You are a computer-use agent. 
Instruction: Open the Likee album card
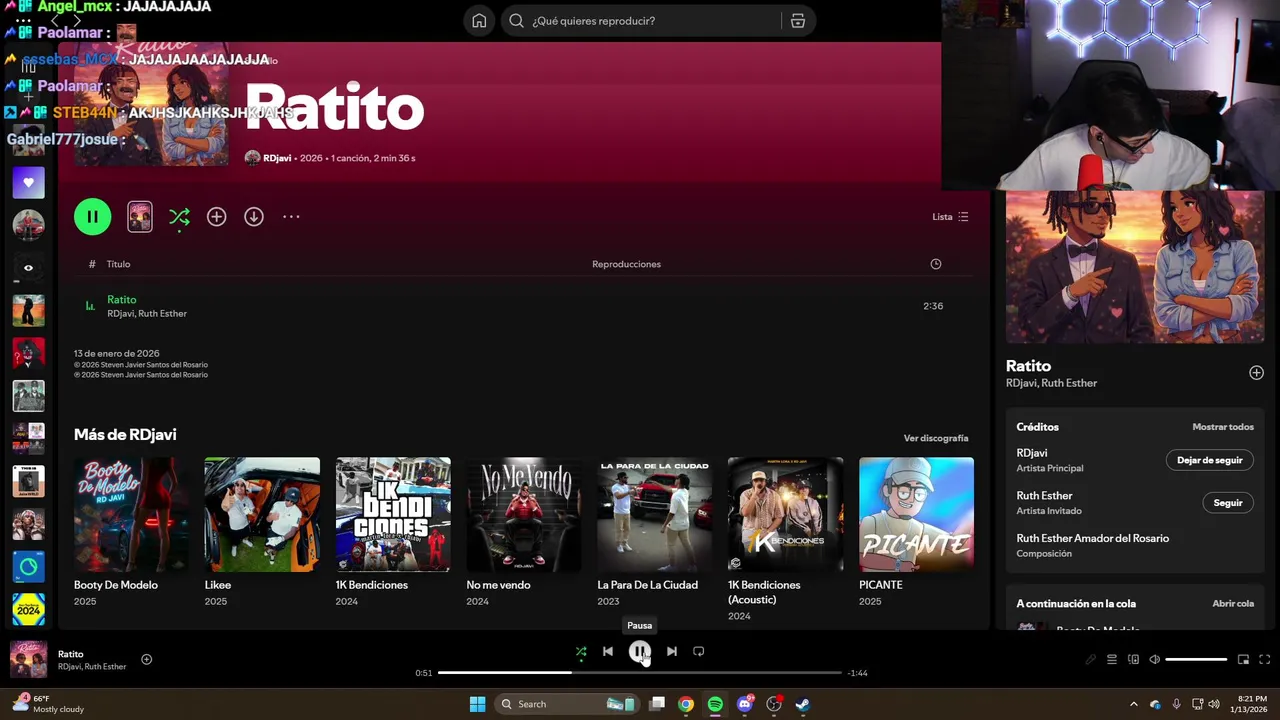[x=262, y=533]
